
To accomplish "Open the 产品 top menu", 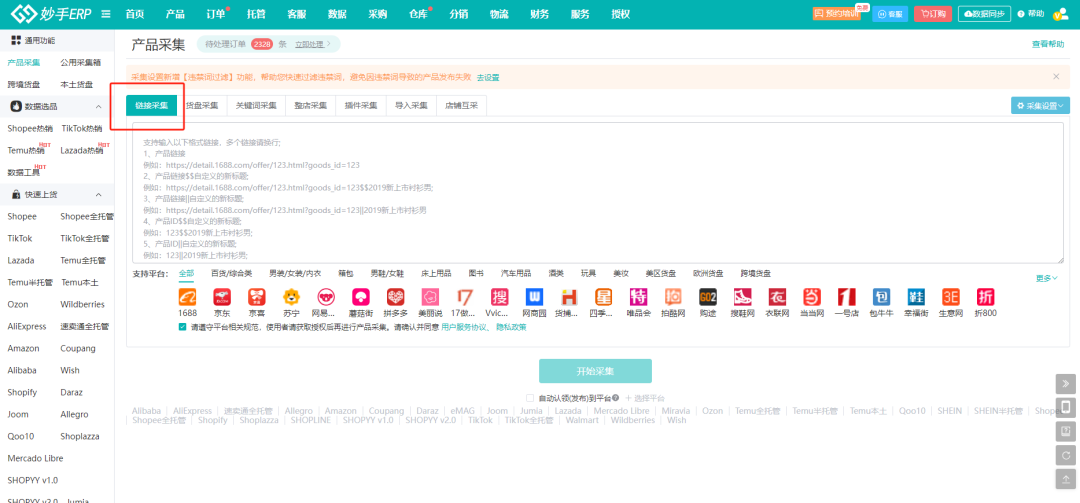I will point(175,14).
